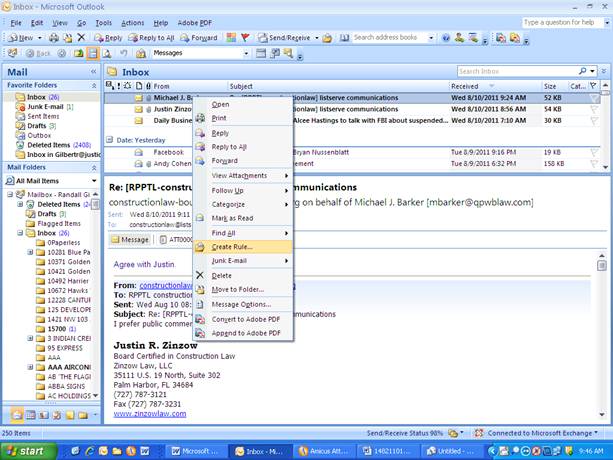Click in the Search address books field
Image resolution: width=613 pixels, height=460 pixels.
pos(390,38)
